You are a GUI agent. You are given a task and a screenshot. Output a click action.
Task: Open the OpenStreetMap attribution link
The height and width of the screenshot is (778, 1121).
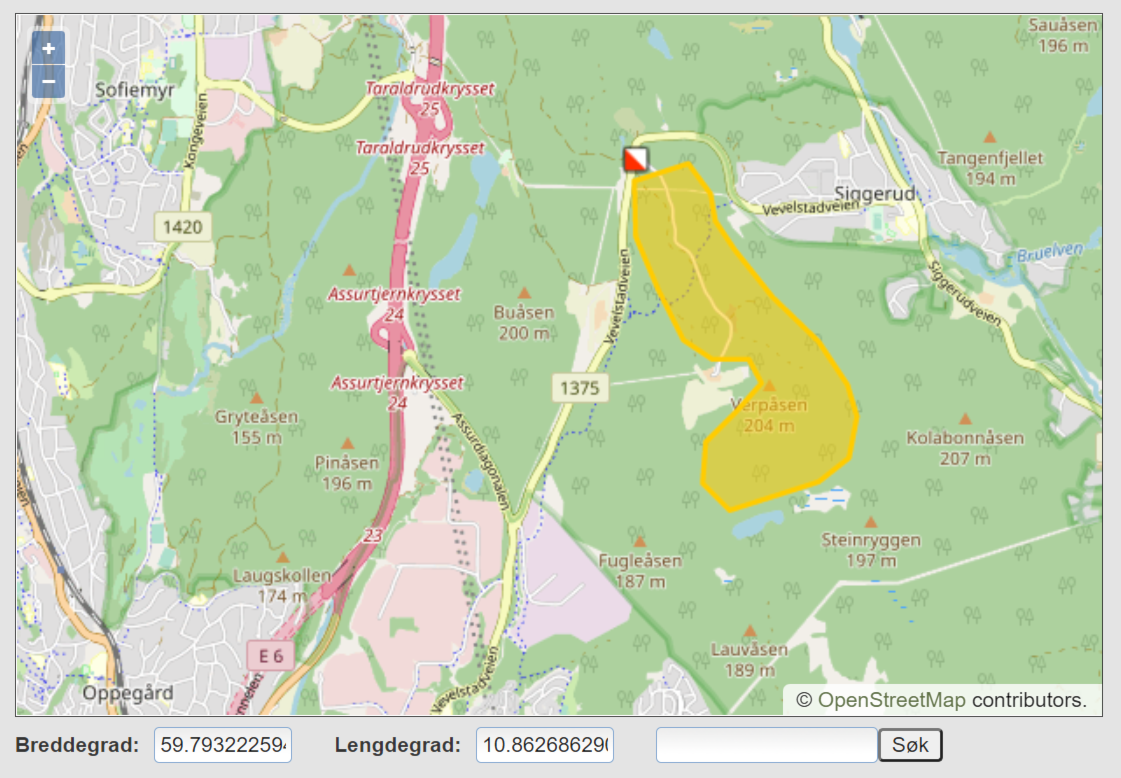pyautogui.click(x=891, y=700)
